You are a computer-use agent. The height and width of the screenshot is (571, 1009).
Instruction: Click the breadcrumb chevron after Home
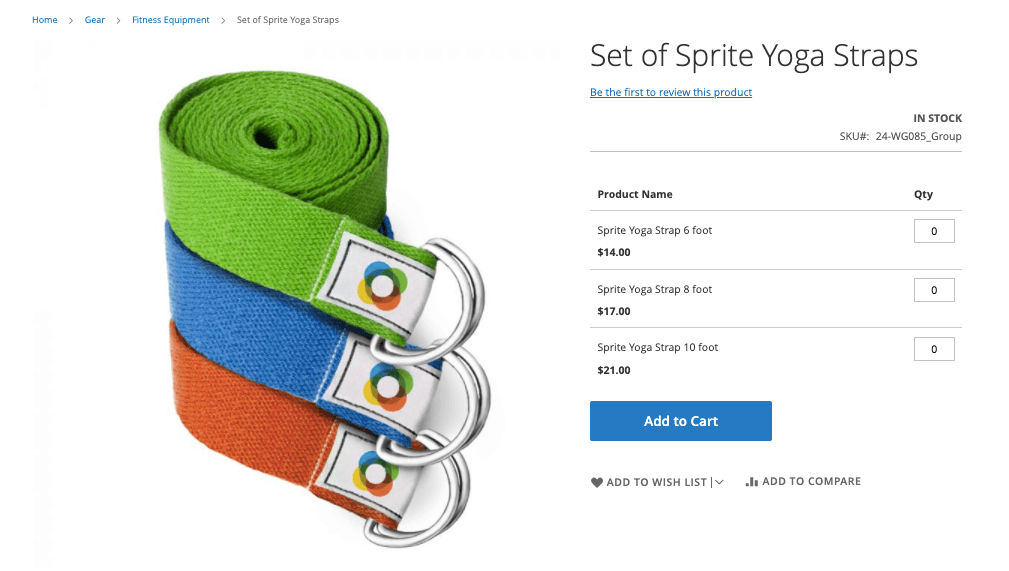71,20
